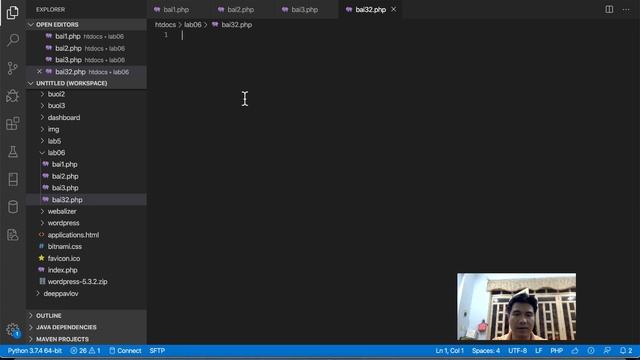Click lab06 in the breadcrumb
Image resolution: width=640 pixels, height=360 pixels.
tap(193, 25)
